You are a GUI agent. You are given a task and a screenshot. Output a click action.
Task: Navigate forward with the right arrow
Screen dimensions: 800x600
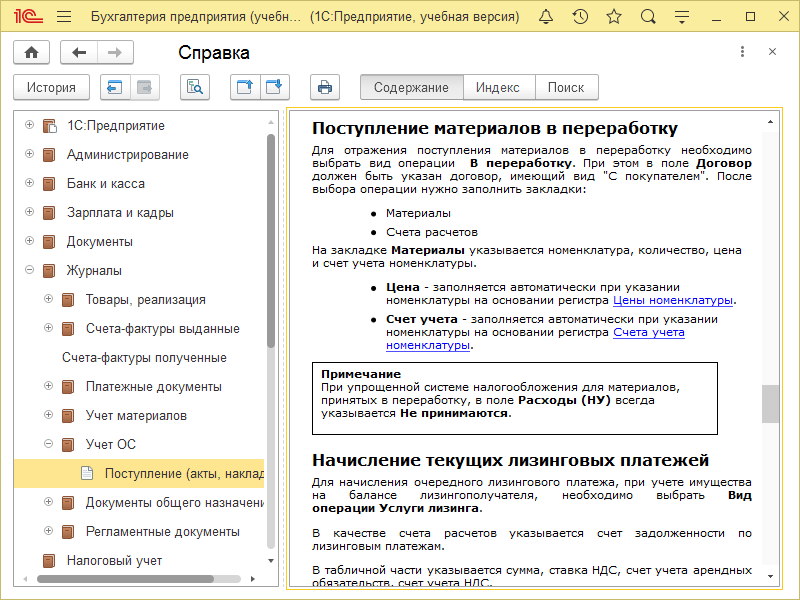(x=115, y=53)
